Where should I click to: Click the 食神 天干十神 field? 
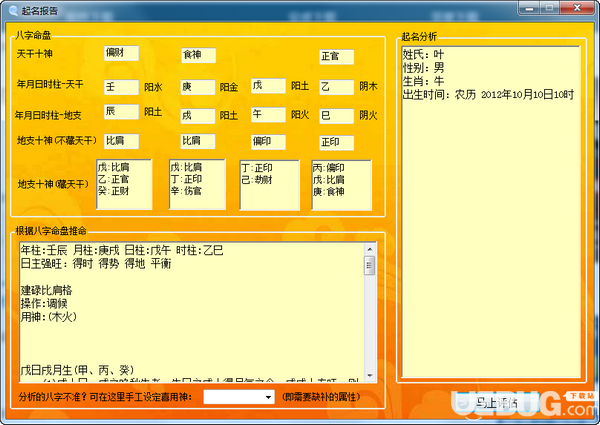[x=198, y=55]
